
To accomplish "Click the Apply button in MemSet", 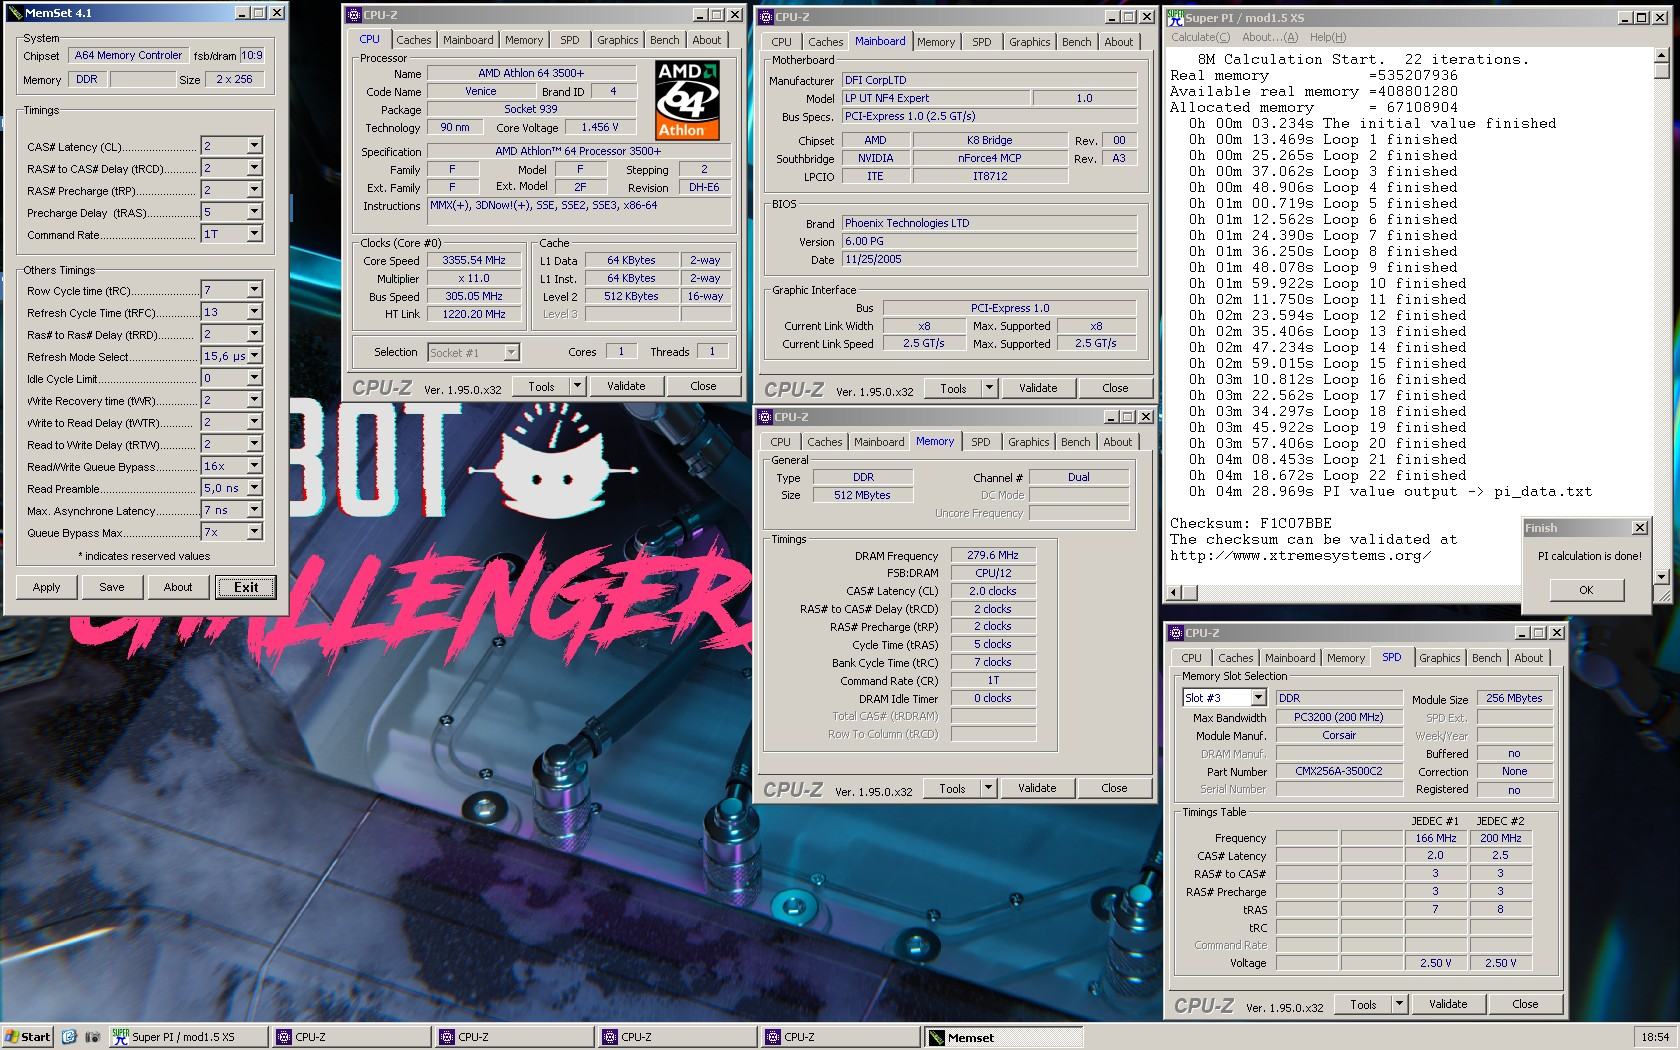I will 46,587.
